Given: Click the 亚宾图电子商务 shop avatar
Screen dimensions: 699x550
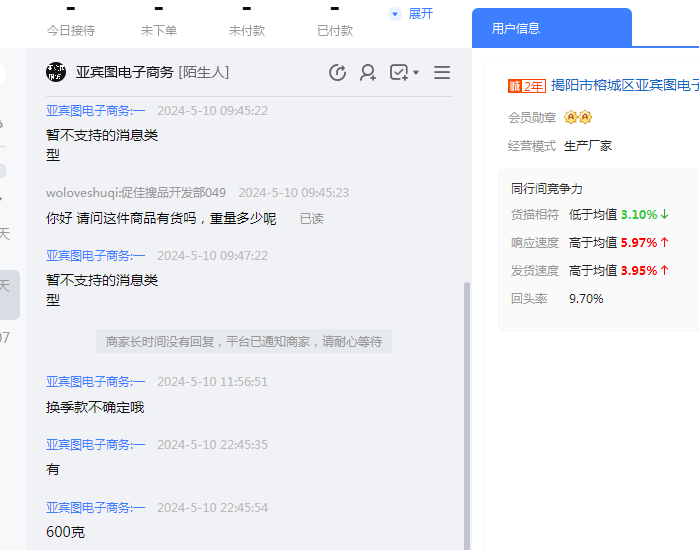Looking at the screenshot, I should coord(56,72).
